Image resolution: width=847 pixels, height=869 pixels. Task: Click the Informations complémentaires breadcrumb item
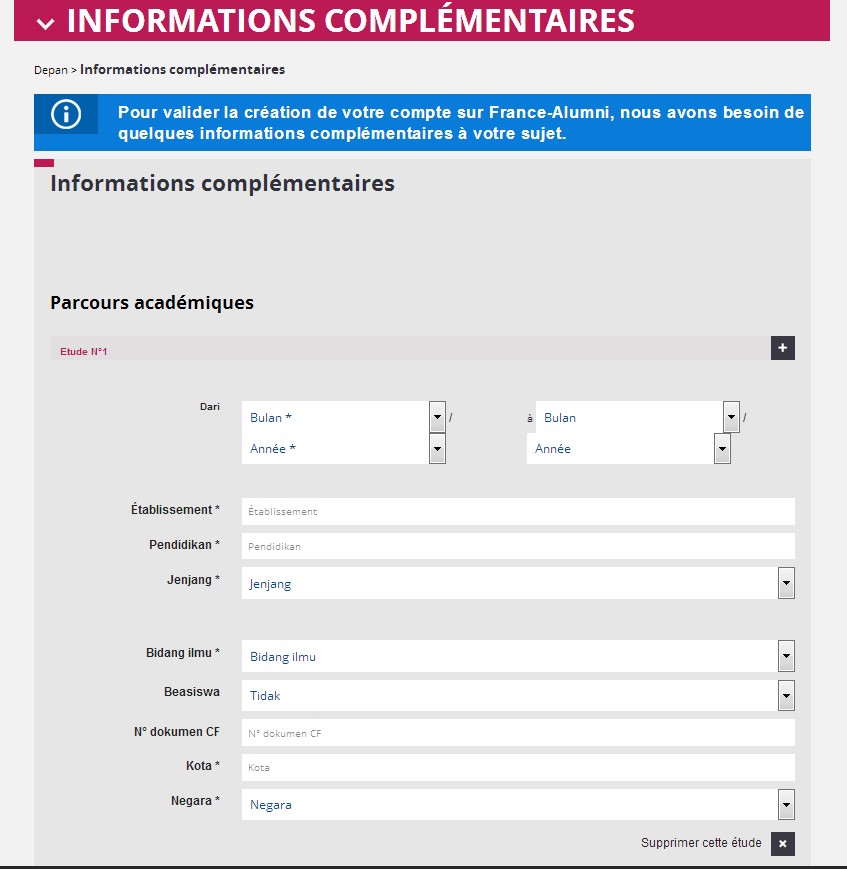coord(182,70)
